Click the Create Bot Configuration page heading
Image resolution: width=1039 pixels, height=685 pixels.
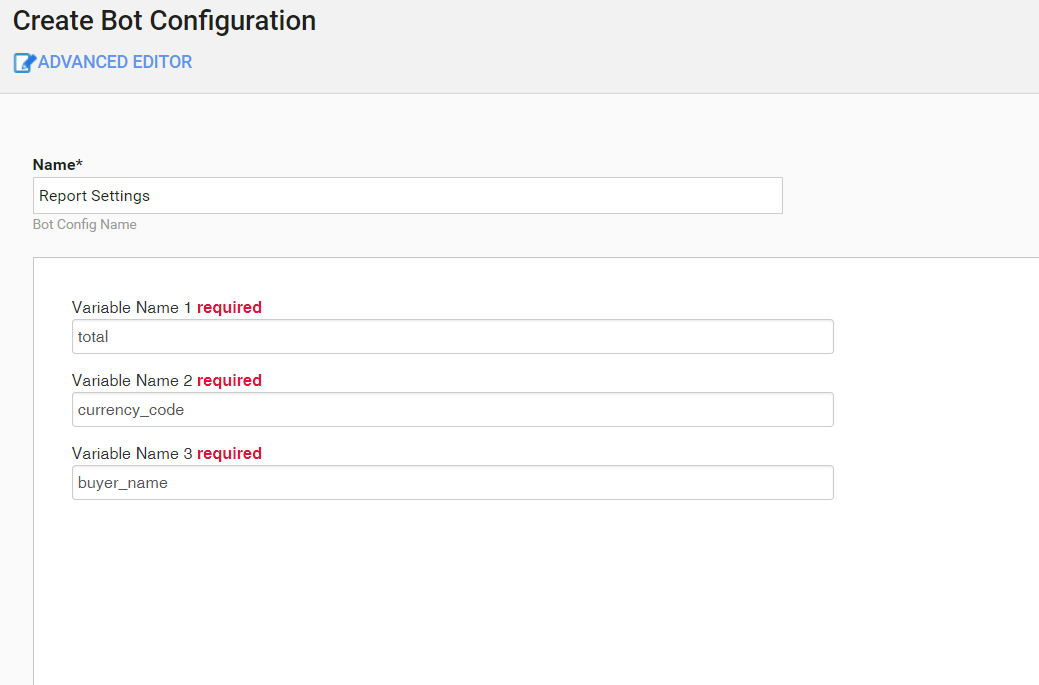[164, 21]
